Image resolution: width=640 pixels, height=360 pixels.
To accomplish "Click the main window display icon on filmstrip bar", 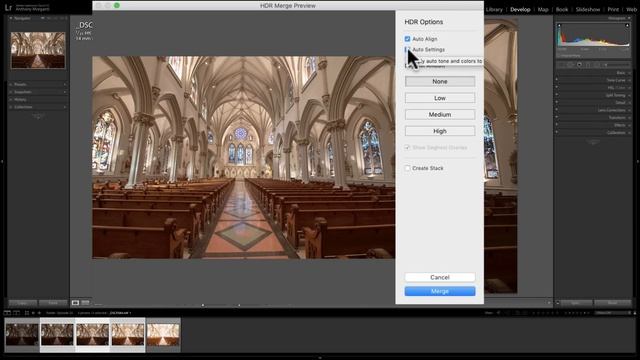I will 7,313.
